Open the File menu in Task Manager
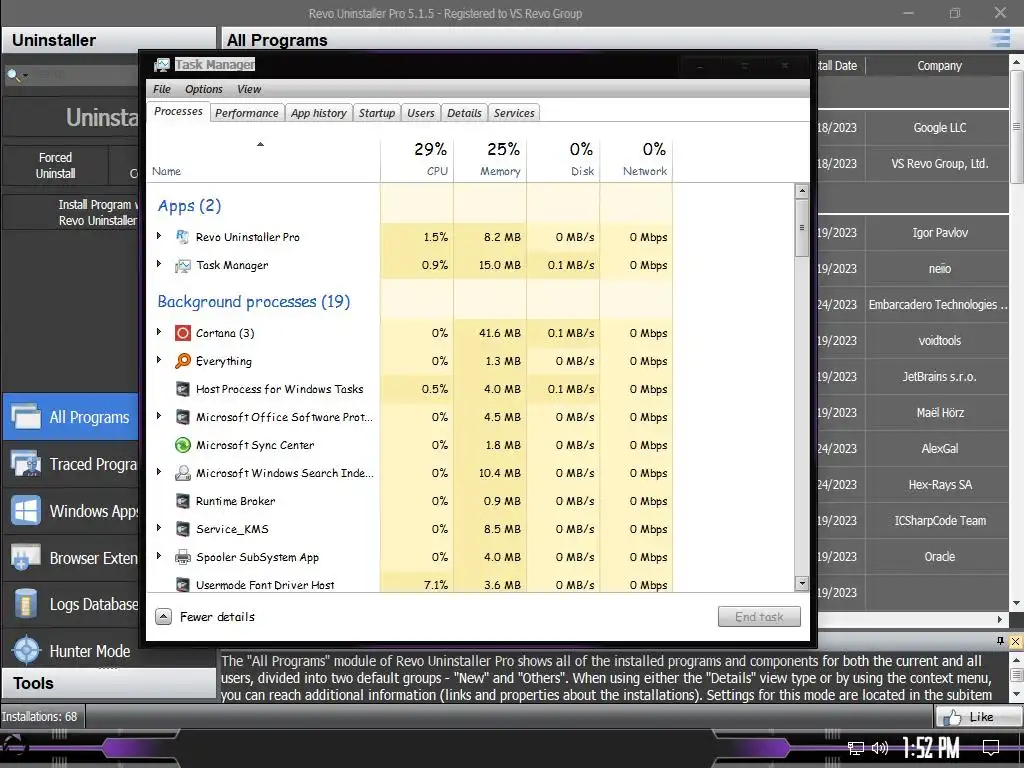1024x768 pixels. (x=162, y=89)
